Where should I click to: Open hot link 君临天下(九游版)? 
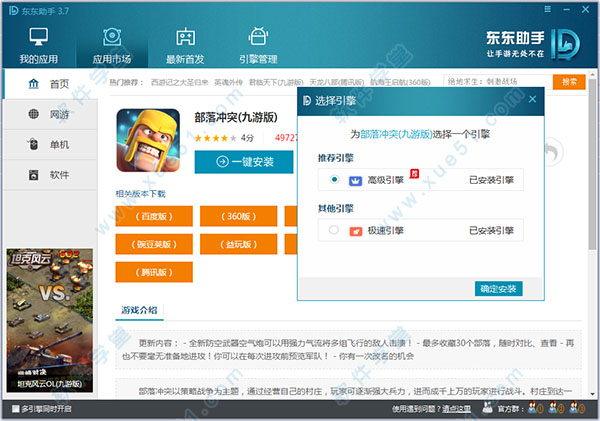click(276, 82)
